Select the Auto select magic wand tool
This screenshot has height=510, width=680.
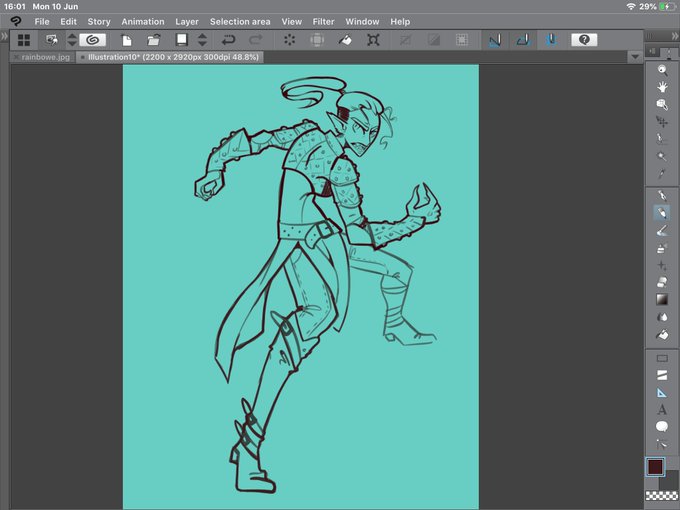662,157
